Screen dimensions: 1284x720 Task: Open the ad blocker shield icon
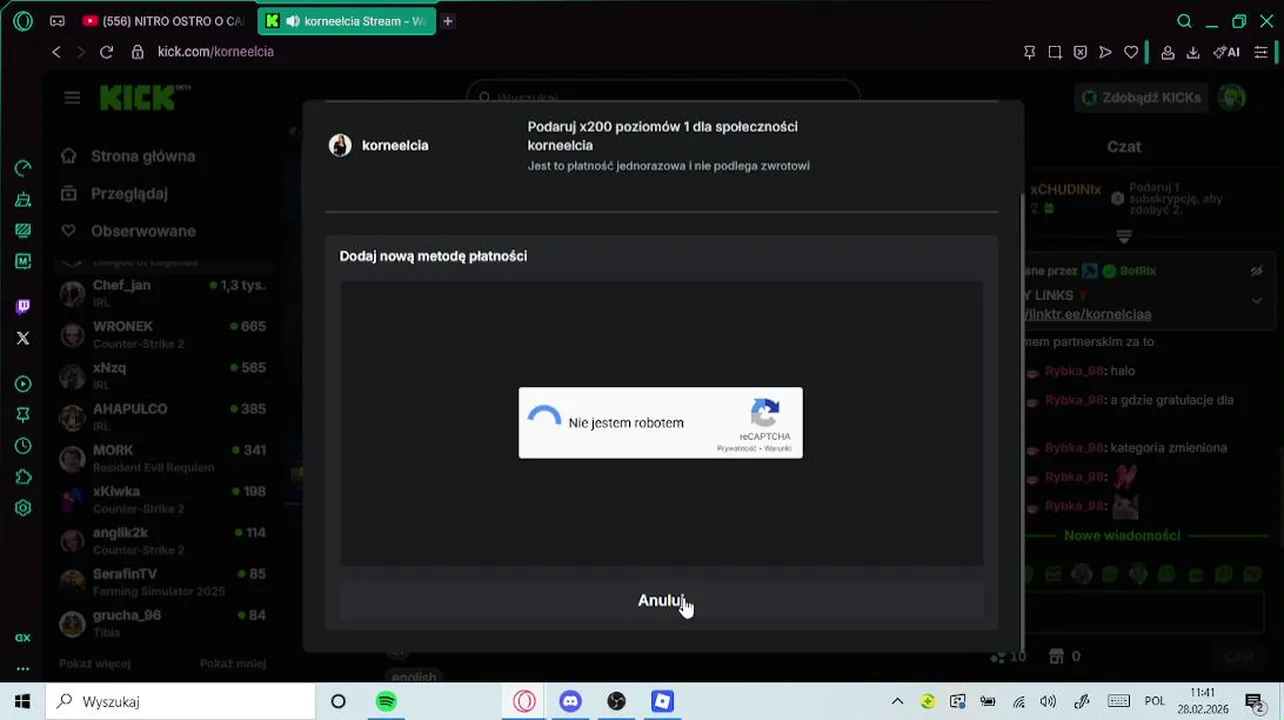coord(1080,52)
